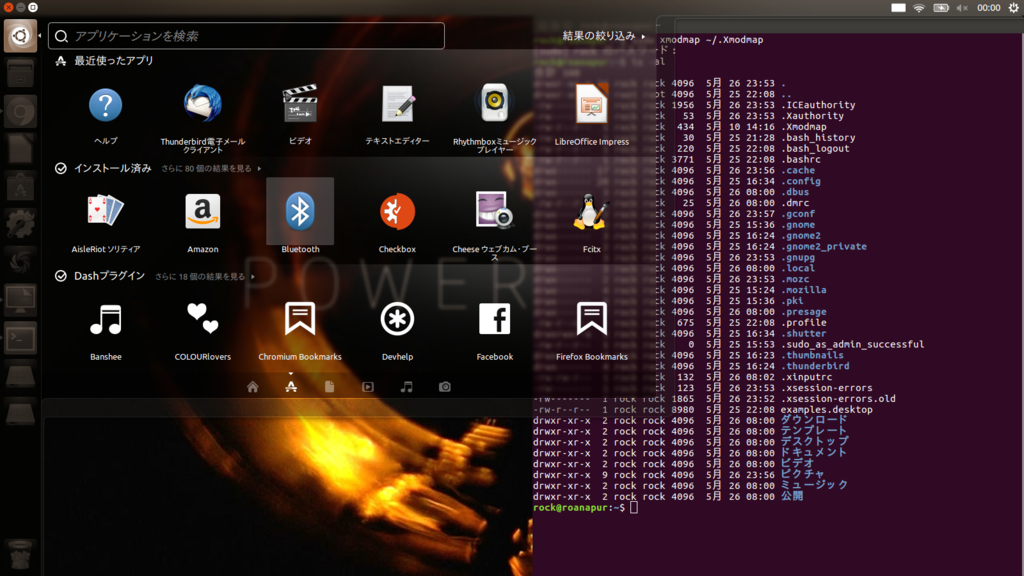Screen dimensions: 1024x576
Task: Open the battery indicator menu
Action: [x=940, y=8]
